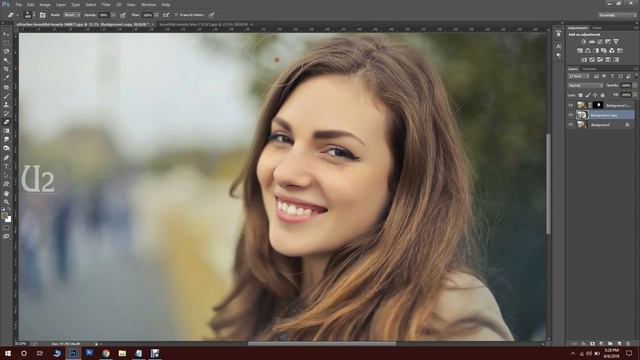The image size is (640, 360).
Task: Open the Tool Preset picker
Action: pos(12,15)
